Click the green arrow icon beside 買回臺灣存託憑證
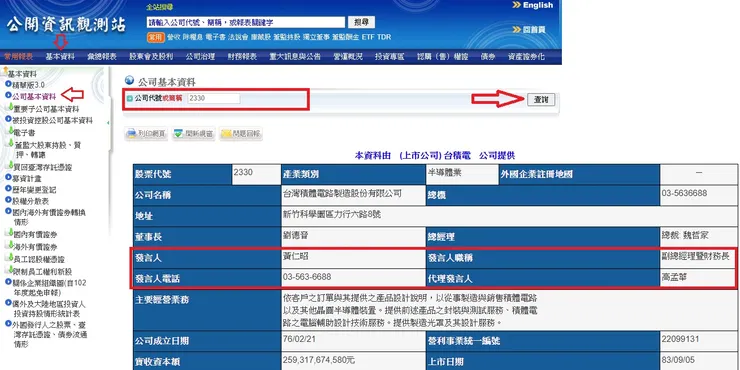The height and width of the screenshot is (370, 740). 10,166
